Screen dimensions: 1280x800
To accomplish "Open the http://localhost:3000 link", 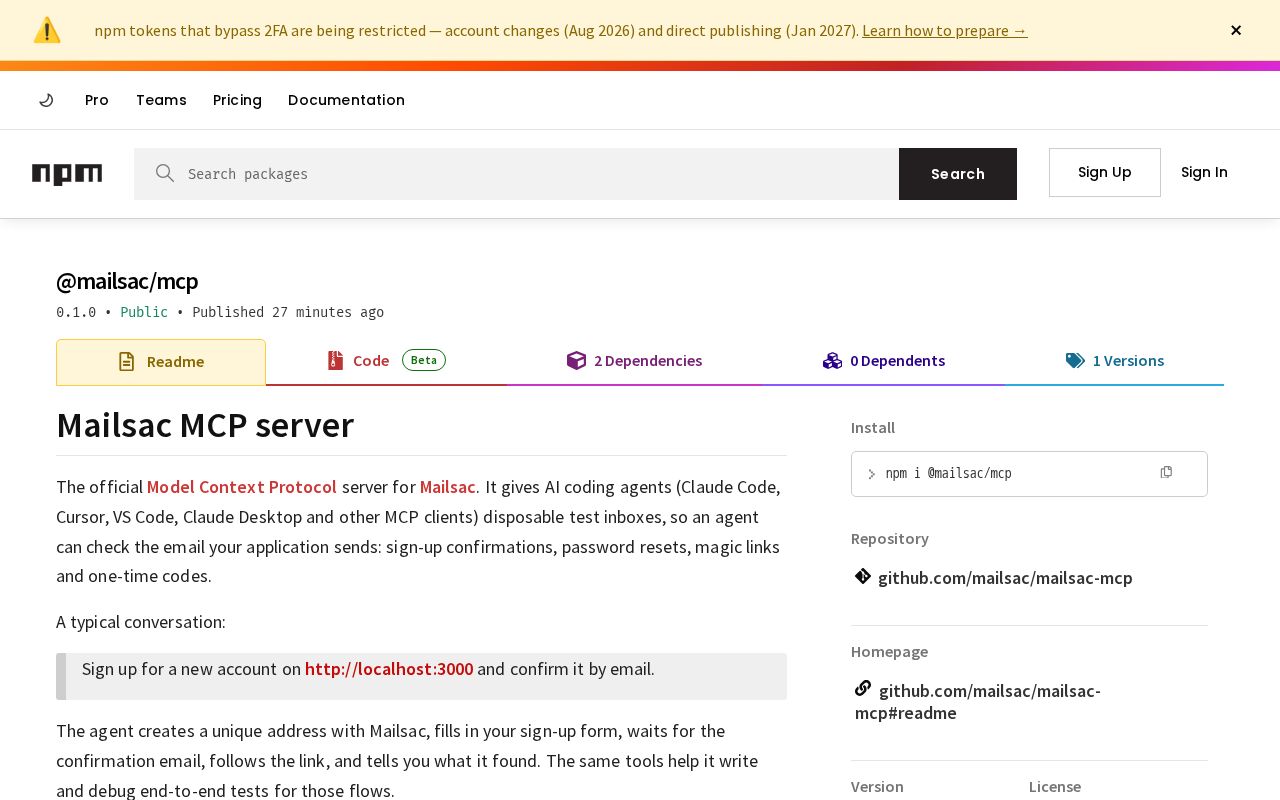I will click(x=389, y=669).
